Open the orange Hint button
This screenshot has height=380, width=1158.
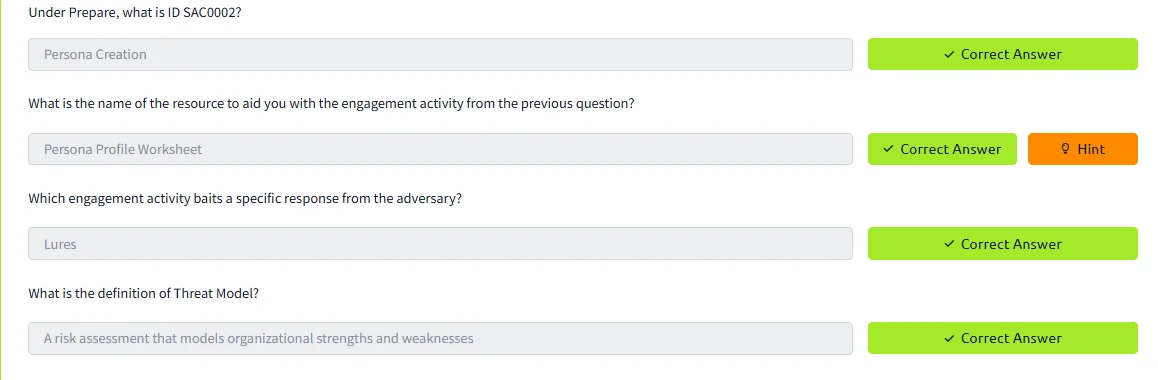[x=1082, y=149]
